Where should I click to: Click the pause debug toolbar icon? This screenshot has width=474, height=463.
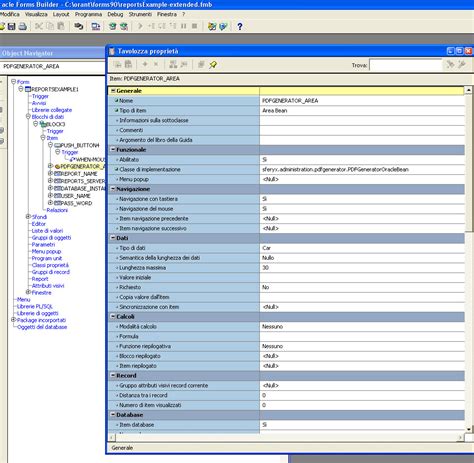click(184, 26)
